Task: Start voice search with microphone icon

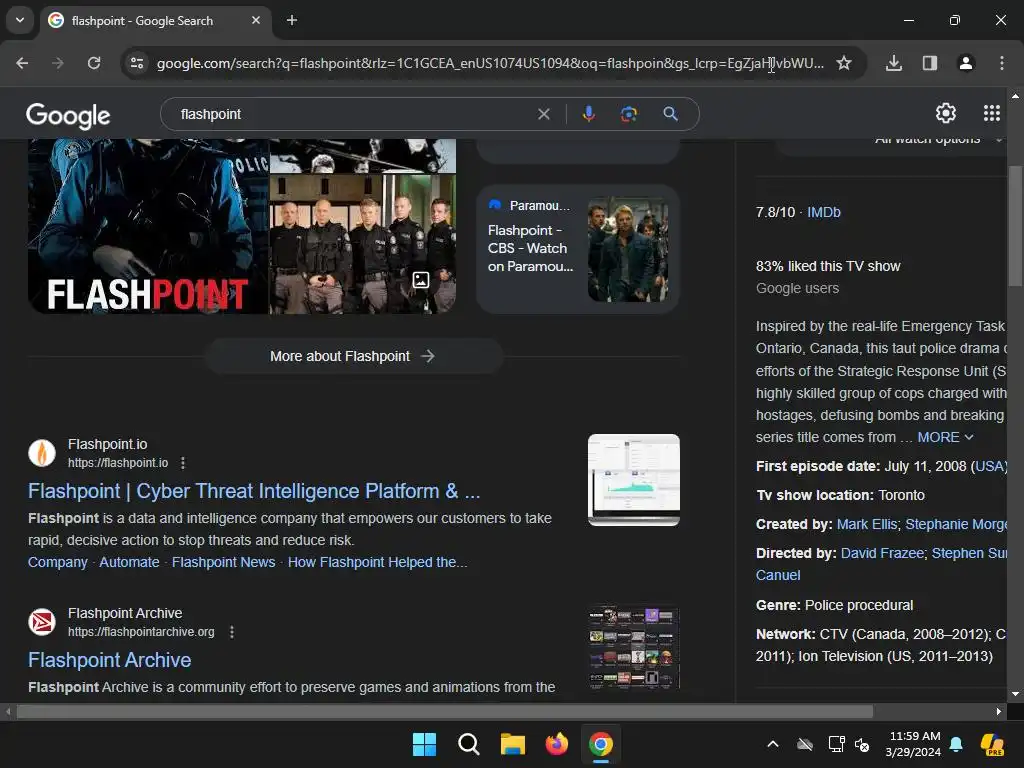Action: point(588,114)
